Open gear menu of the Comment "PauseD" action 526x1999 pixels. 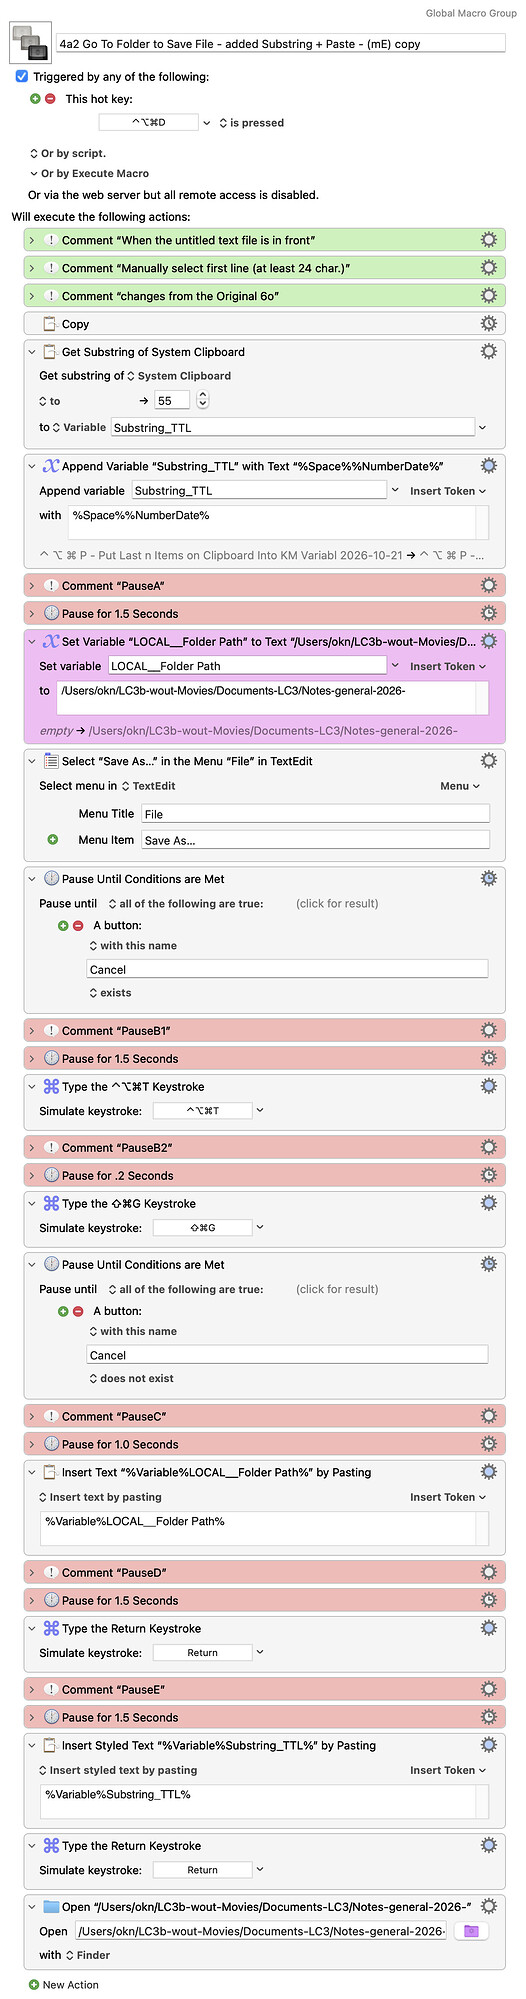pyautogui.click(x=489, y=1573)
